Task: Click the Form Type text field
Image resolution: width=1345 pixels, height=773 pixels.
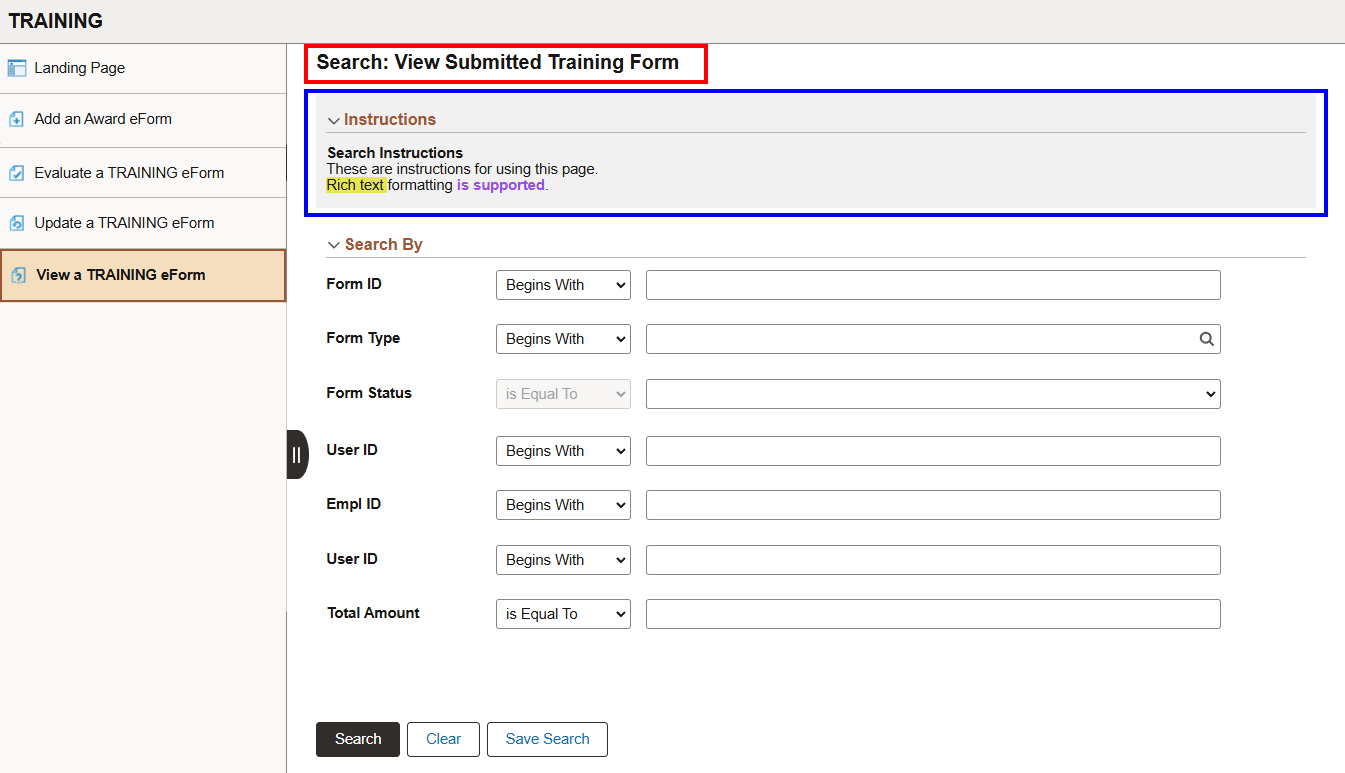Action: click(x=933, y=339)
